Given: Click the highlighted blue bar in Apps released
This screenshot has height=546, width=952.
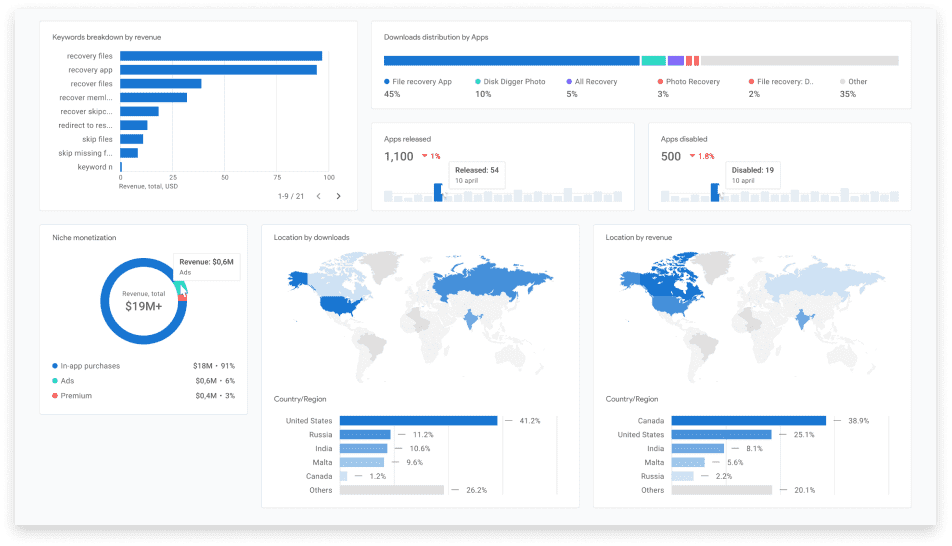Looking at the screenshot, I should coord(438,193).
